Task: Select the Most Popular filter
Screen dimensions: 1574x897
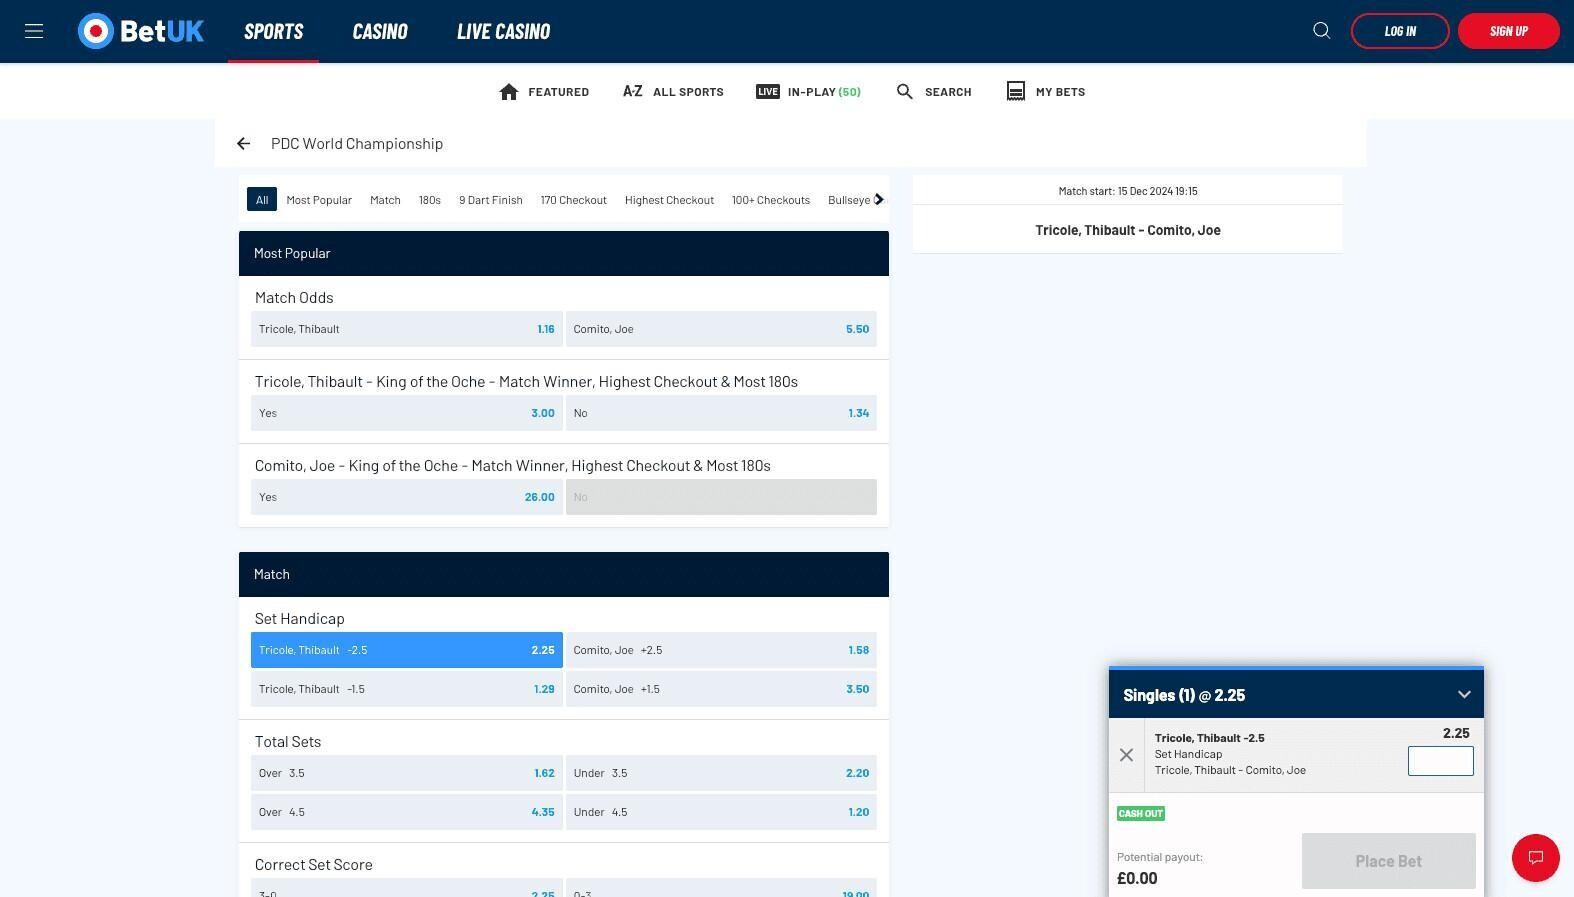Action: (319, 200)
